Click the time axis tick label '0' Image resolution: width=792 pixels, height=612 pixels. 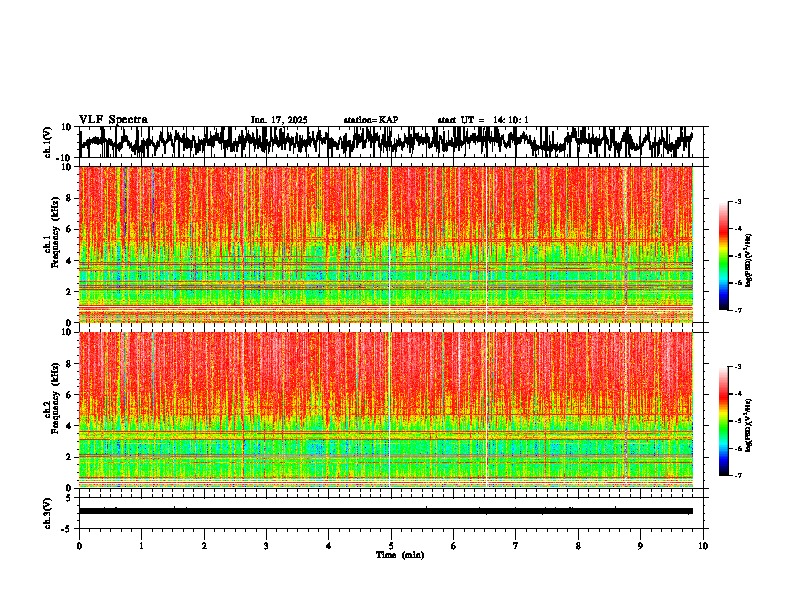coord(79,546)
